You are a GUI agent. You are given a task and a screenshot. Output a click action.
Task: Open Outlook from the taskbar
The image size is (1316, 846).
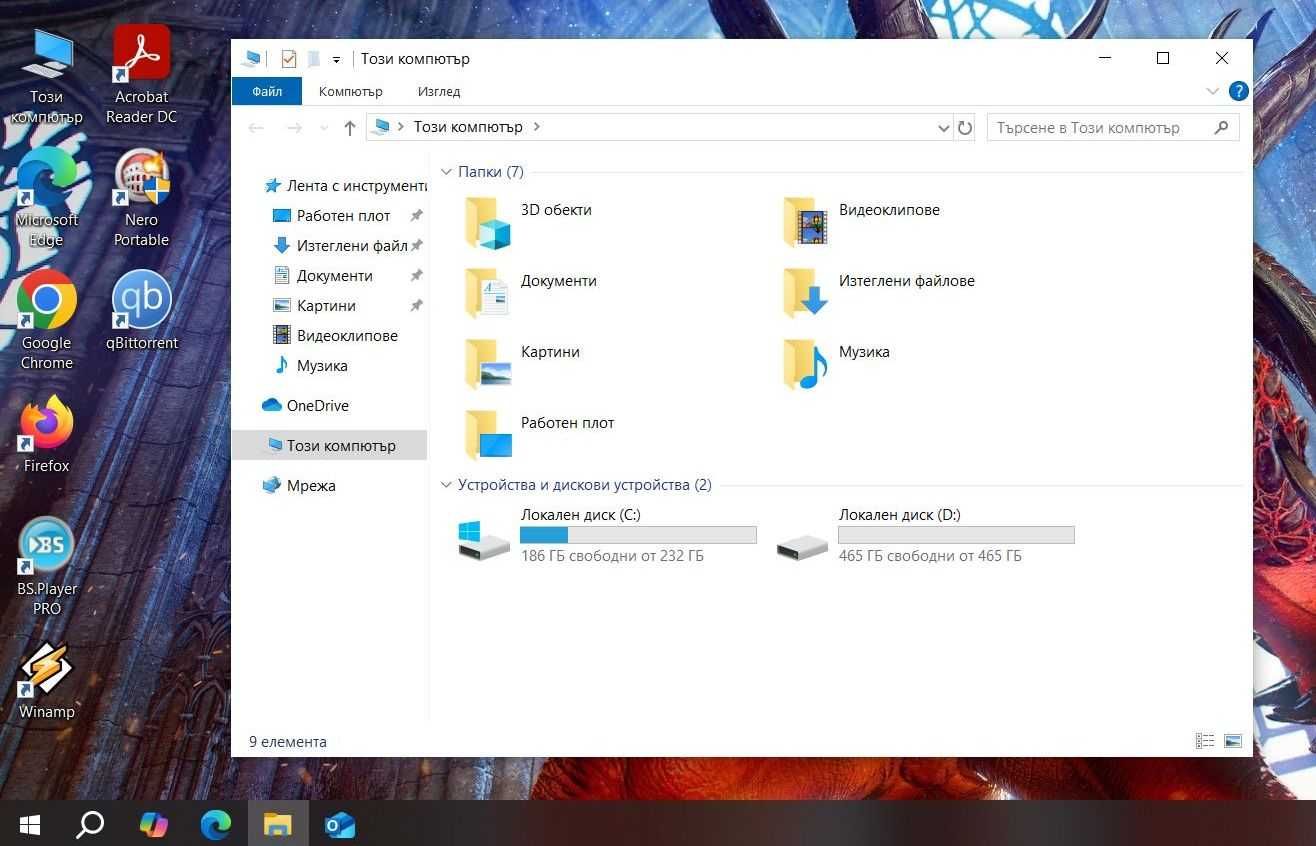click(340, 824)
